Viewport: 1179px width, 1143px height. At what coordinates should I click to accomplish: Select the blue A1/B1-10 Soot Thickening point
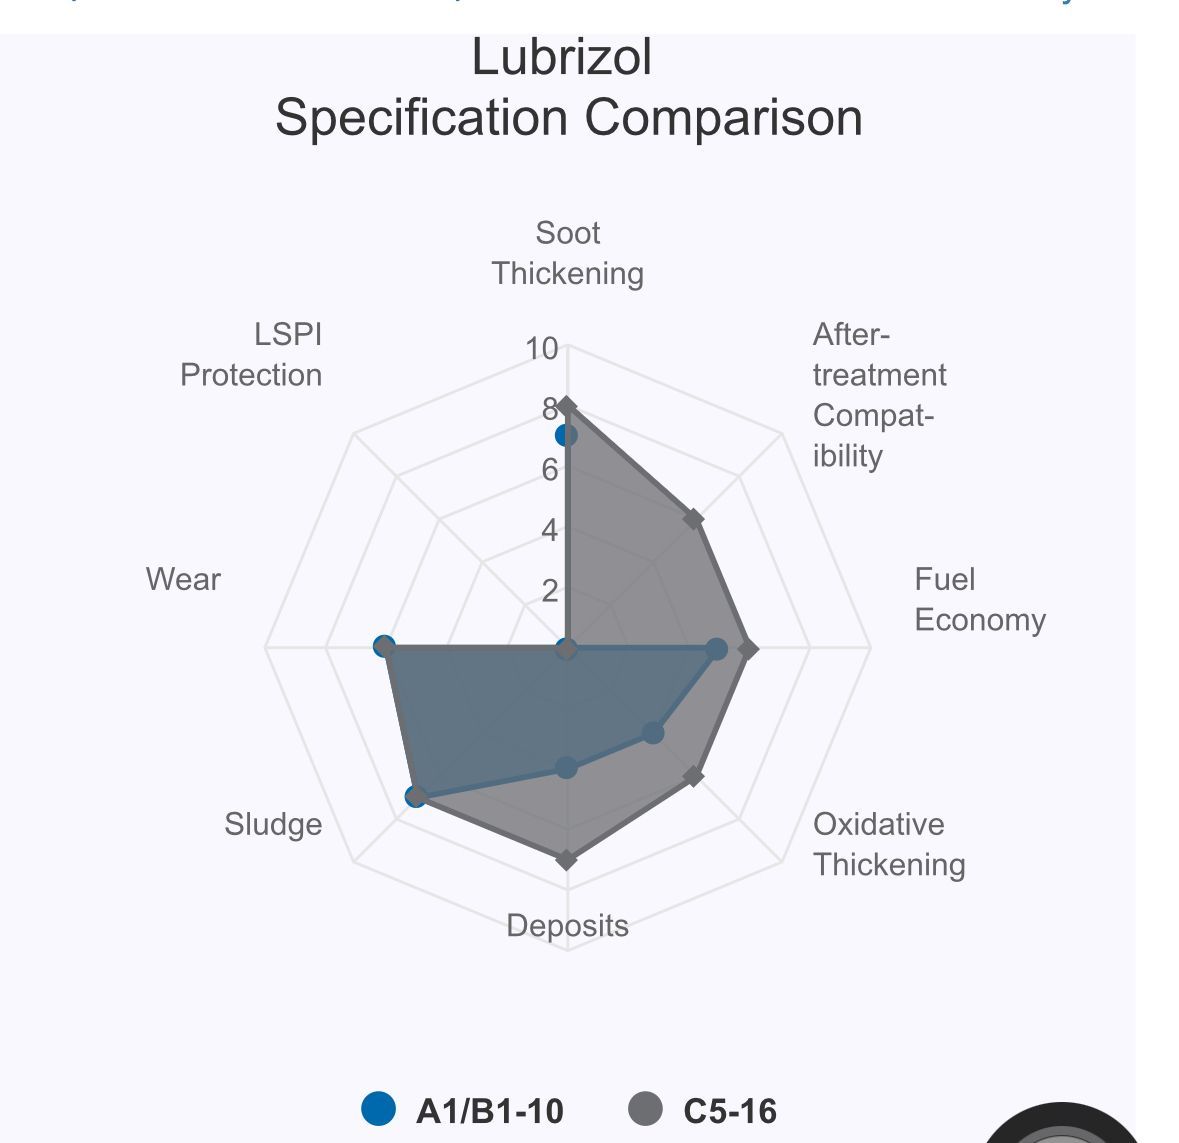[x=566, y=436]
